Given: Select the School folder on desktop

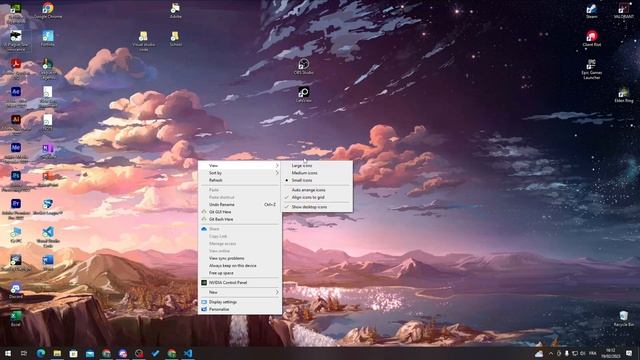Looking at the screenshot, I should tap(176, 38).
